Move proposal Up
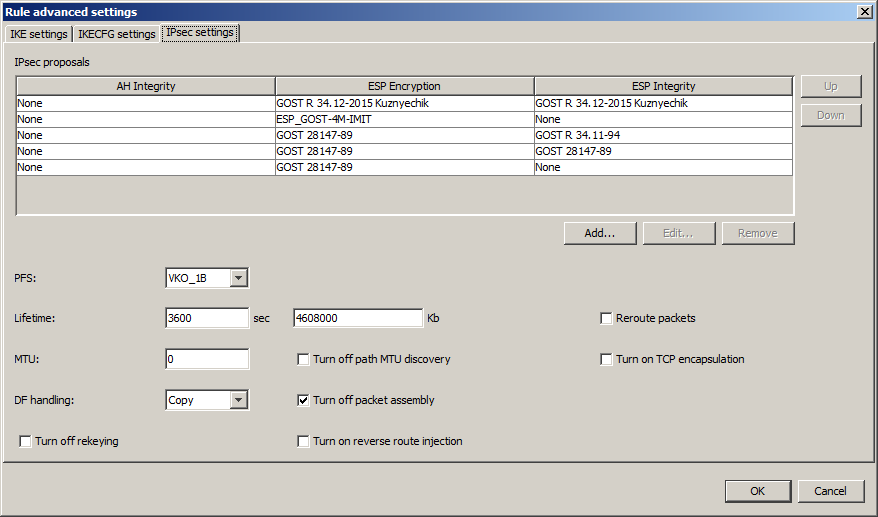878x517 pixels. tap(830, 86)
